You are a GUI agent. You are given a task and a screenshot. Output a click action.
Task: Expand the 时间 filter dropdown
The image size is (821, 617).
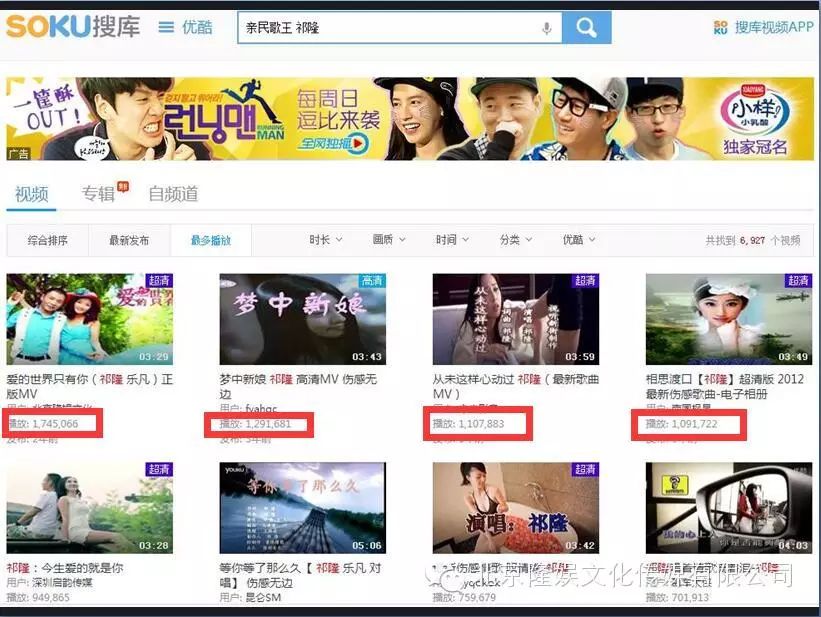point(452,240)
